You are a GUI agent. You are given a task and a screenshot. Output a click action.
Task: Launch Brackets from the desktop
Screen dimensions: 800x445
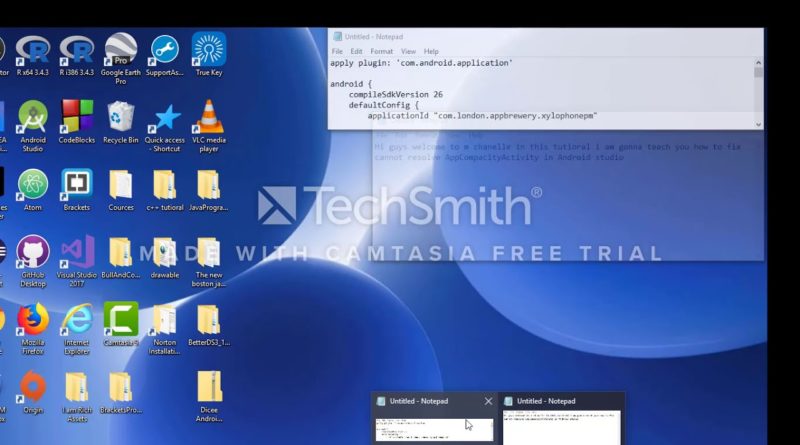point(77,190)
